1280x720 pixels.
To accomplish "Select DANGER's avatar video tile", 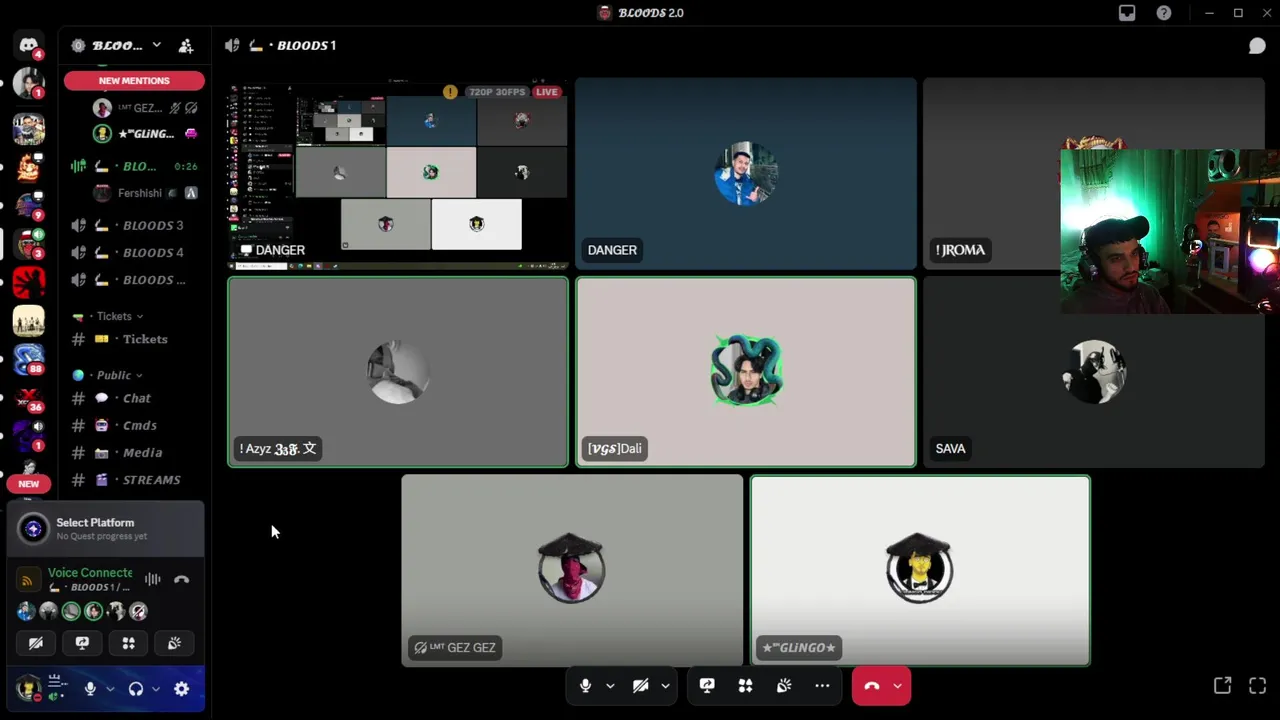I will (746, 174).
